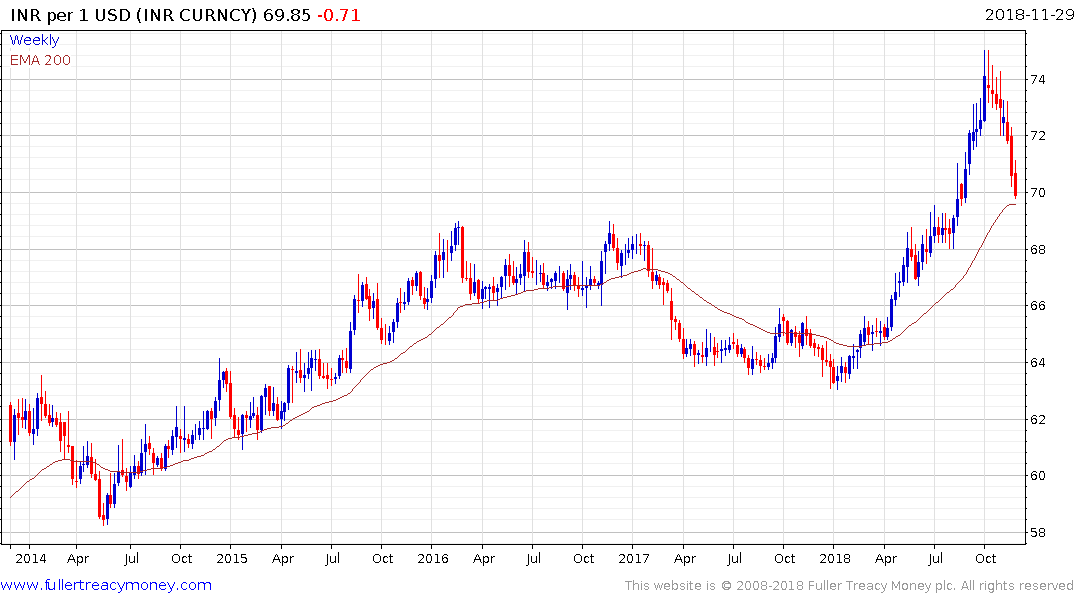This screenshot has width=1075, height=600.
Task: Open the www.fullertreacymoney.com link
Action: (x=106, y=585)
